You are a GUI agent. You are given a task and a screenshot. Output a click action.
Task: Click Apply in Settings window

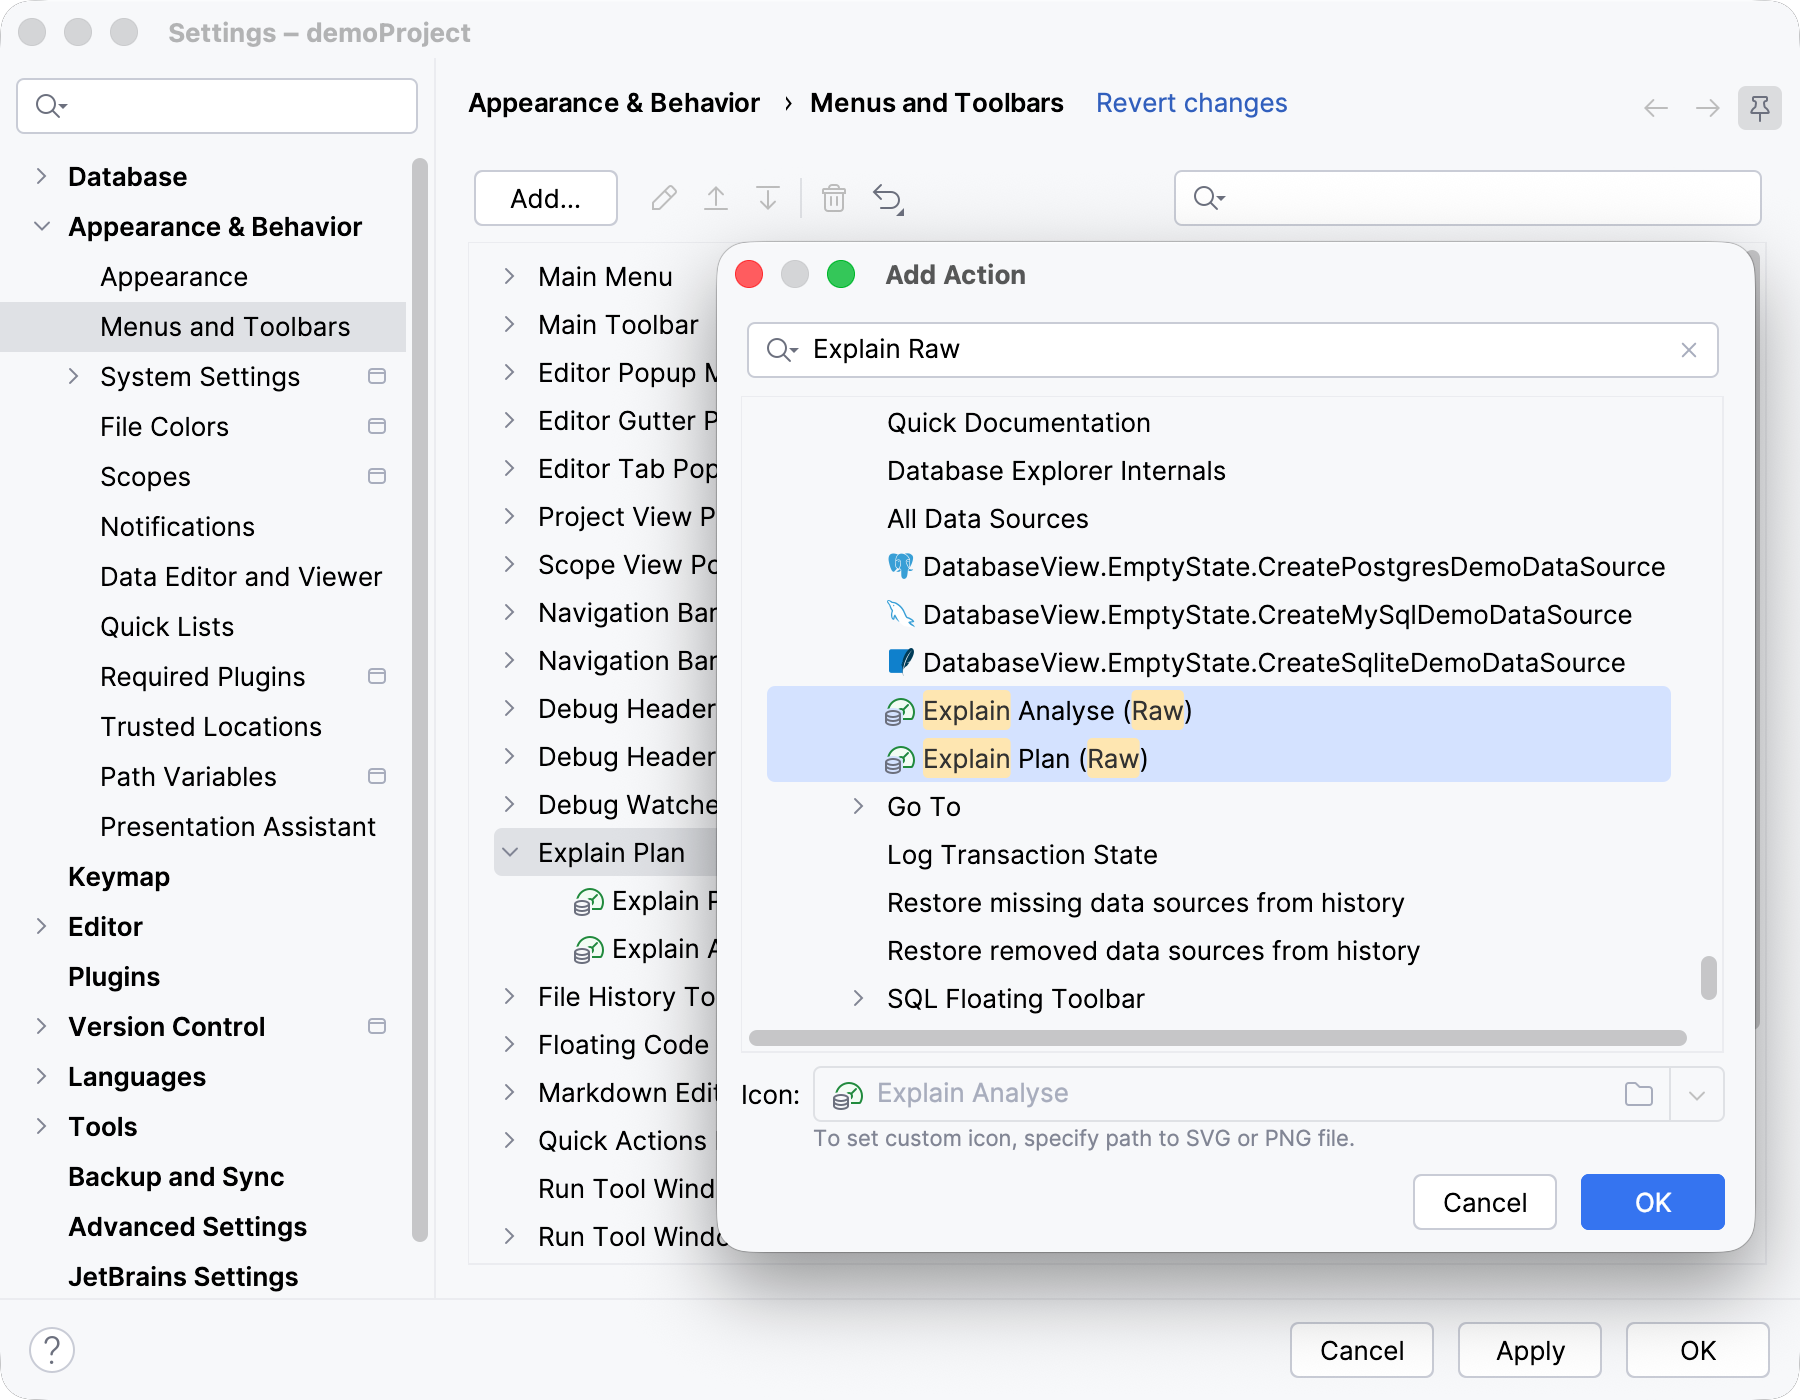click(1529, 1350)
